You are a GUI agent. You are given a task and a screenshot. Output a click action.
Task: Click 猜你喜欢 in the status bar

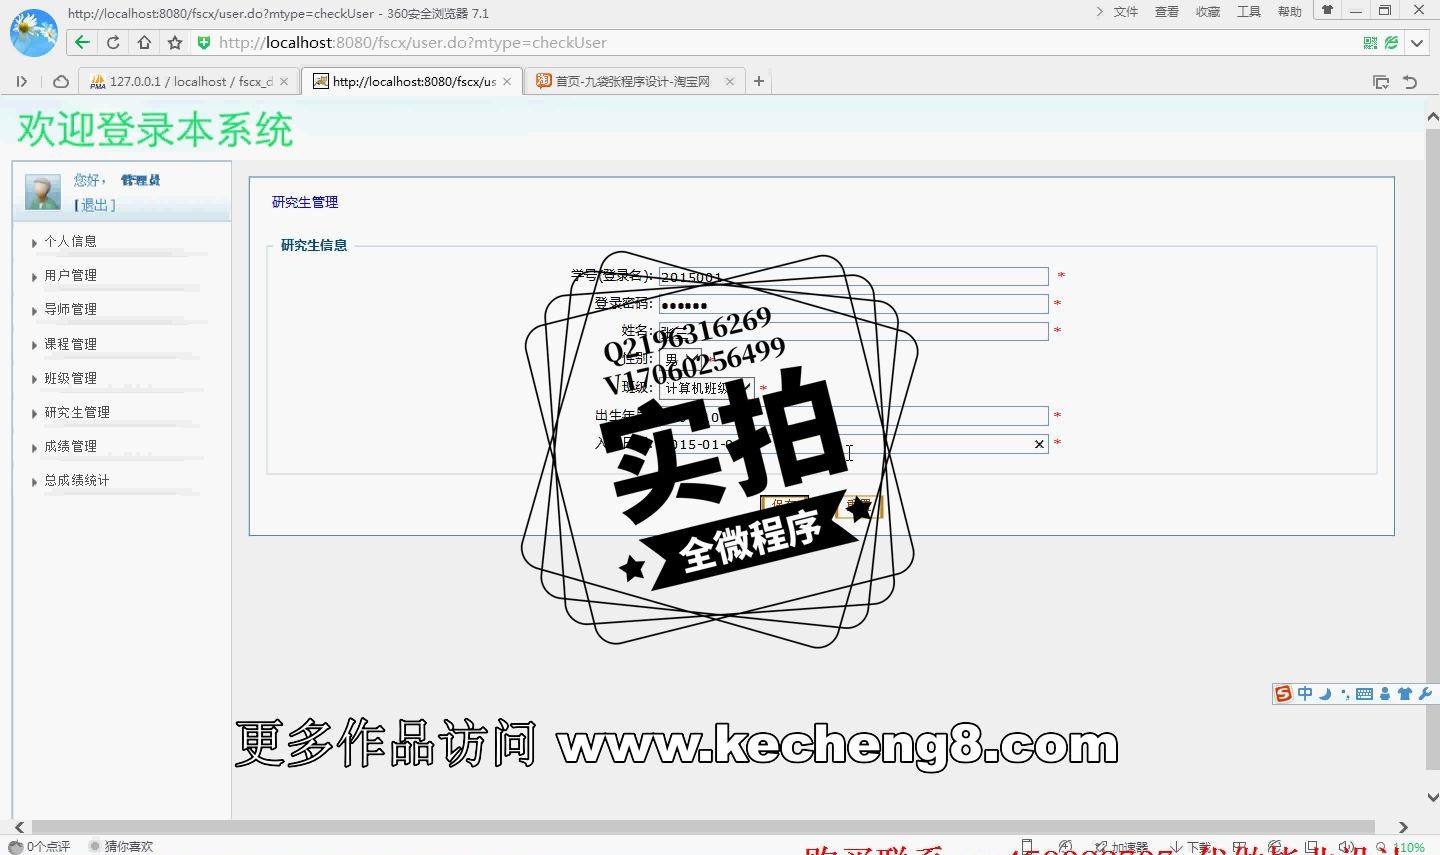tap(121, 846)
